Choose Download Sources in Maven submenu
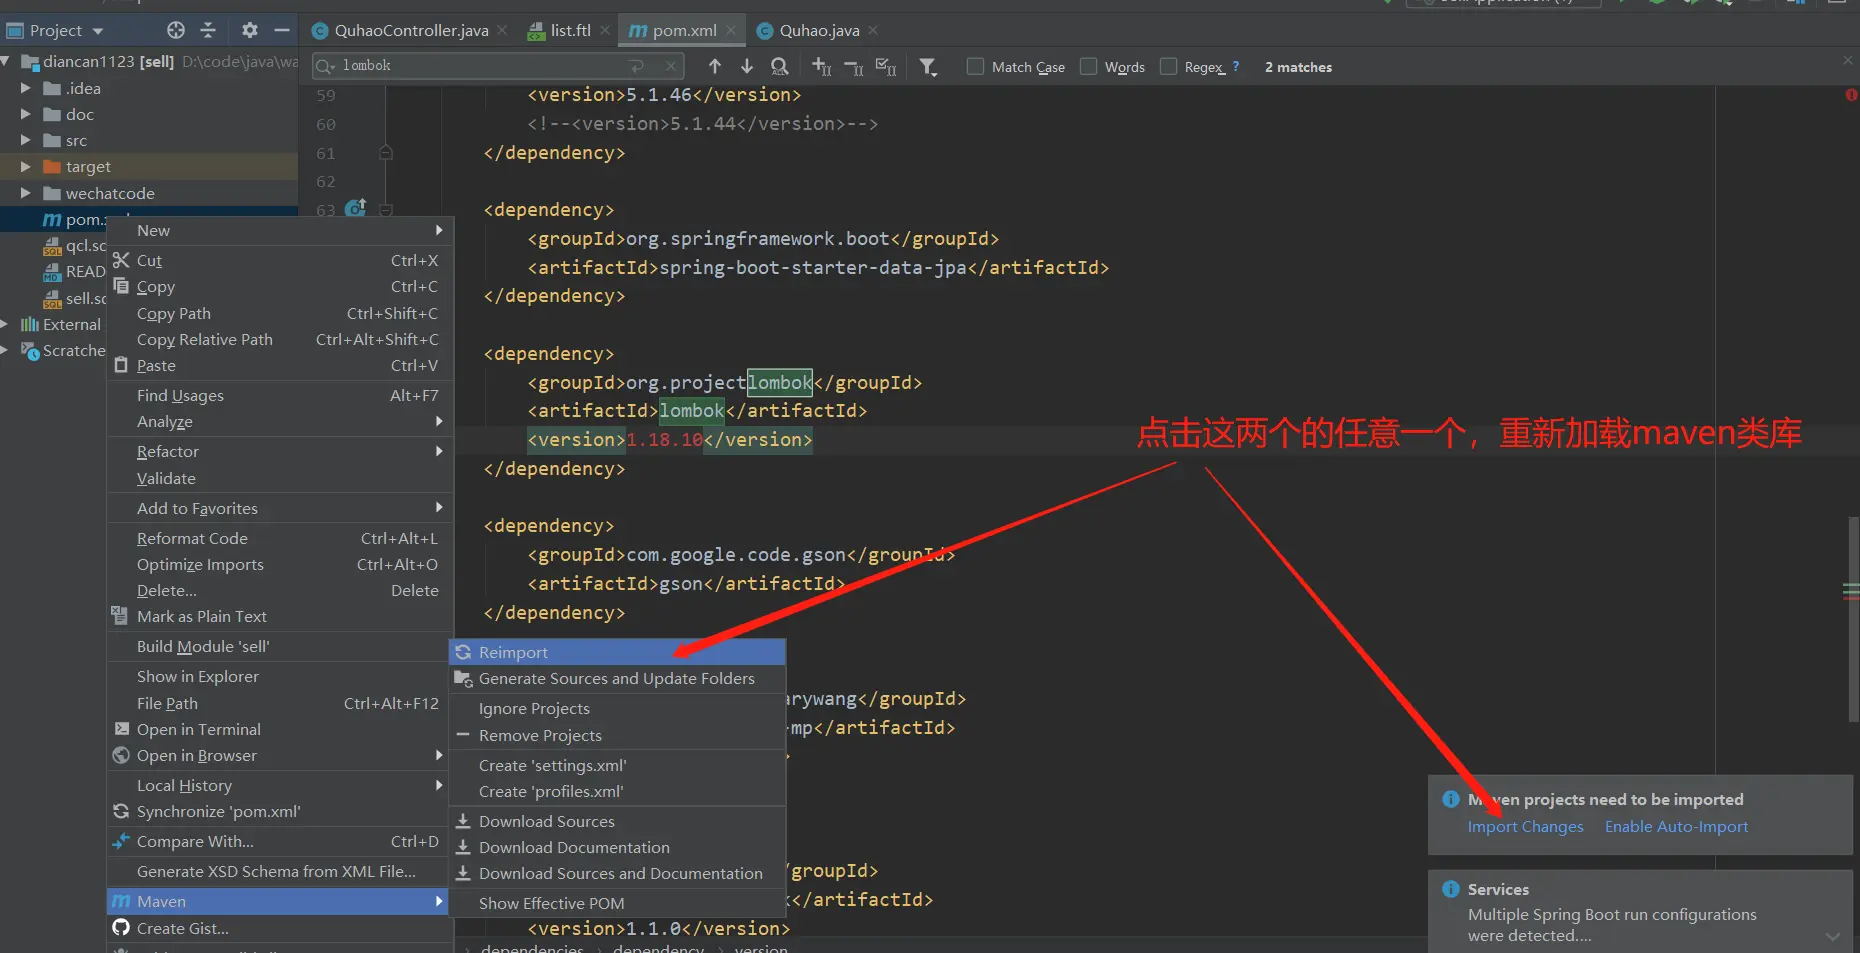 click(x=617, y=821)
